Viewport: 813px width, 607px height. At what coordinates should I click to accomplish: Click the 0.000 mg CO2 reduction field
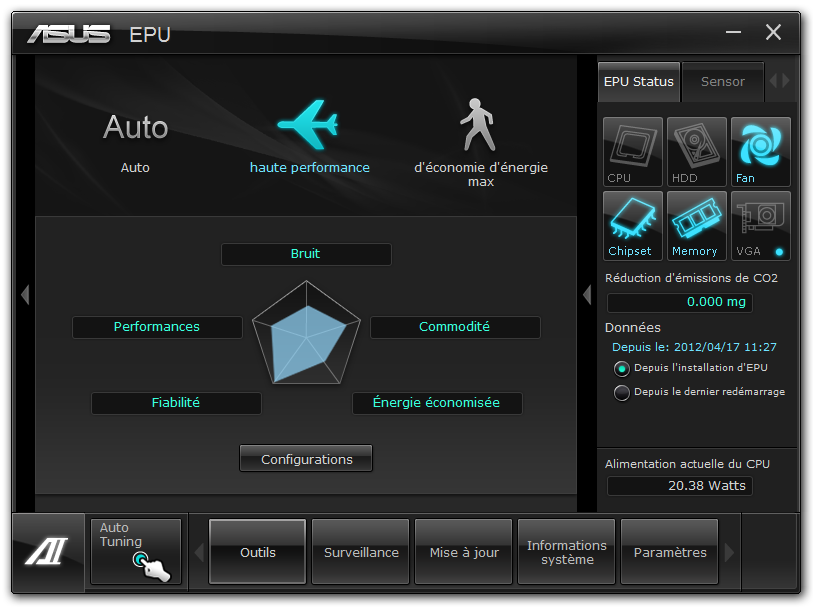(679, 302)
